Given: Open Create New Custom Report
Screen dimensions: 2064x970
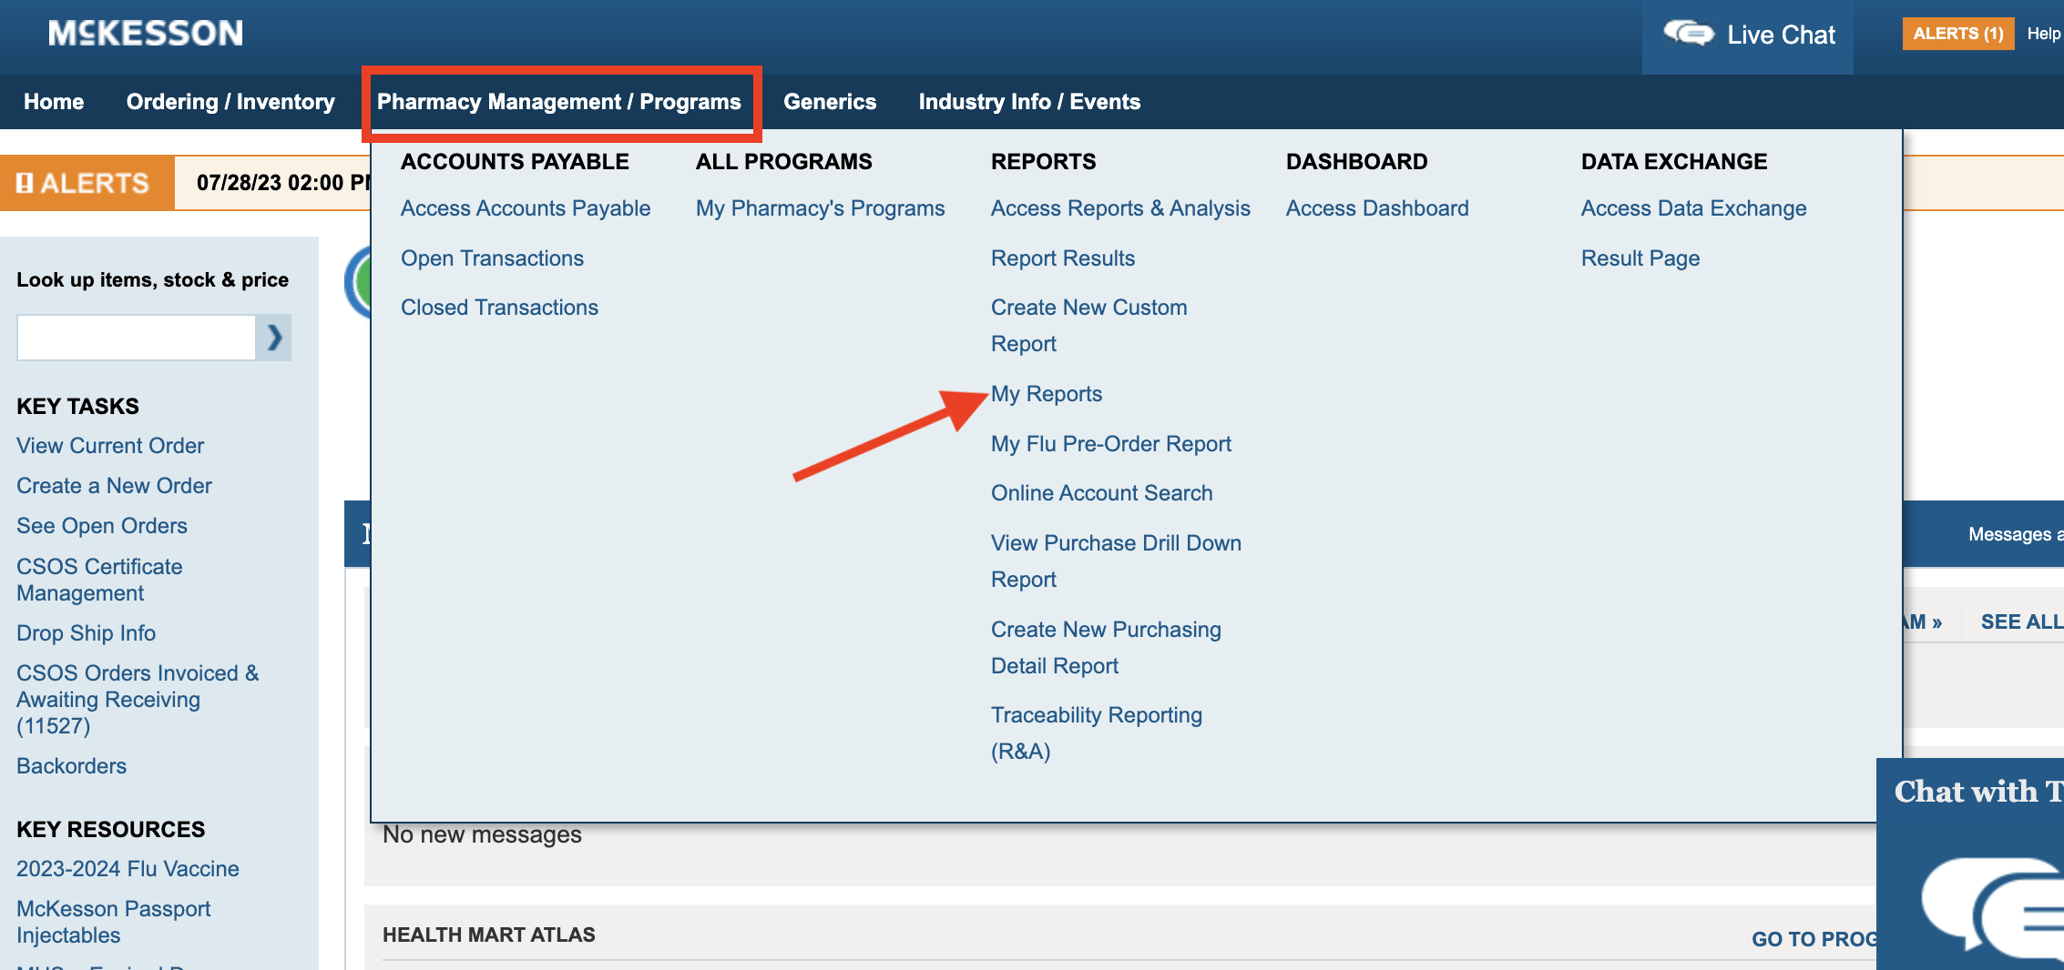Looking at the screenshot, I should click(1089, 325).
